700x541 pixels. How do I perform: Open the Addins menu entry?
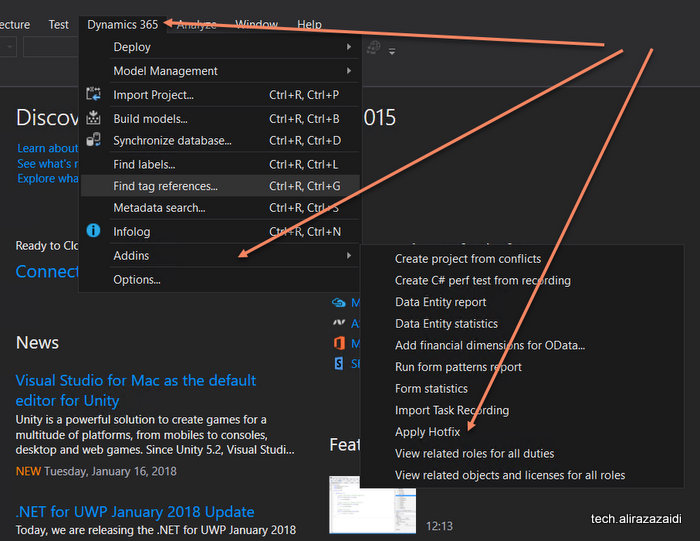[220, 255]
